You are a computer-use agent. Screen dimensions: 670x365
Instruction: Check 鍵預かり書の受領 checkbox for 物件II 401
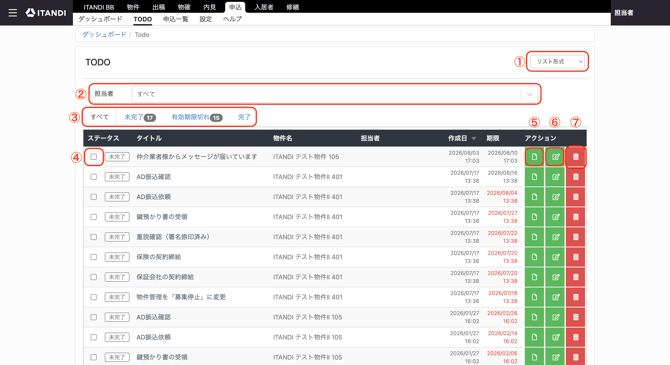click(94, 217)
